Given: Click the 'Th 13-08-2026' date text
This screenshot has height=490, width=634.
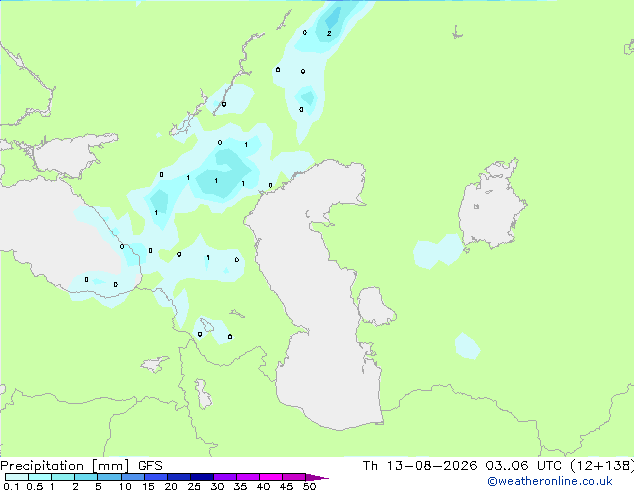Looking at the screenshot, I should click(x=420, y=465).
